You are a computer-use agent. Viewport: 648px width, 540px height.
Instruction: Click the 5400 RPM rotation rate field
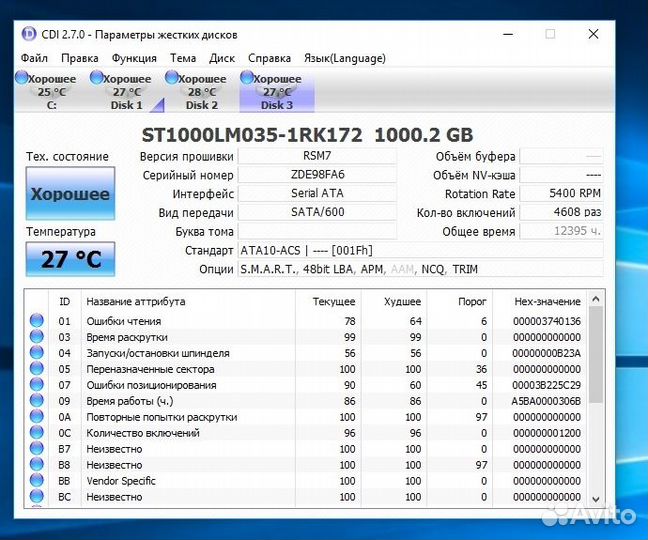561,193
